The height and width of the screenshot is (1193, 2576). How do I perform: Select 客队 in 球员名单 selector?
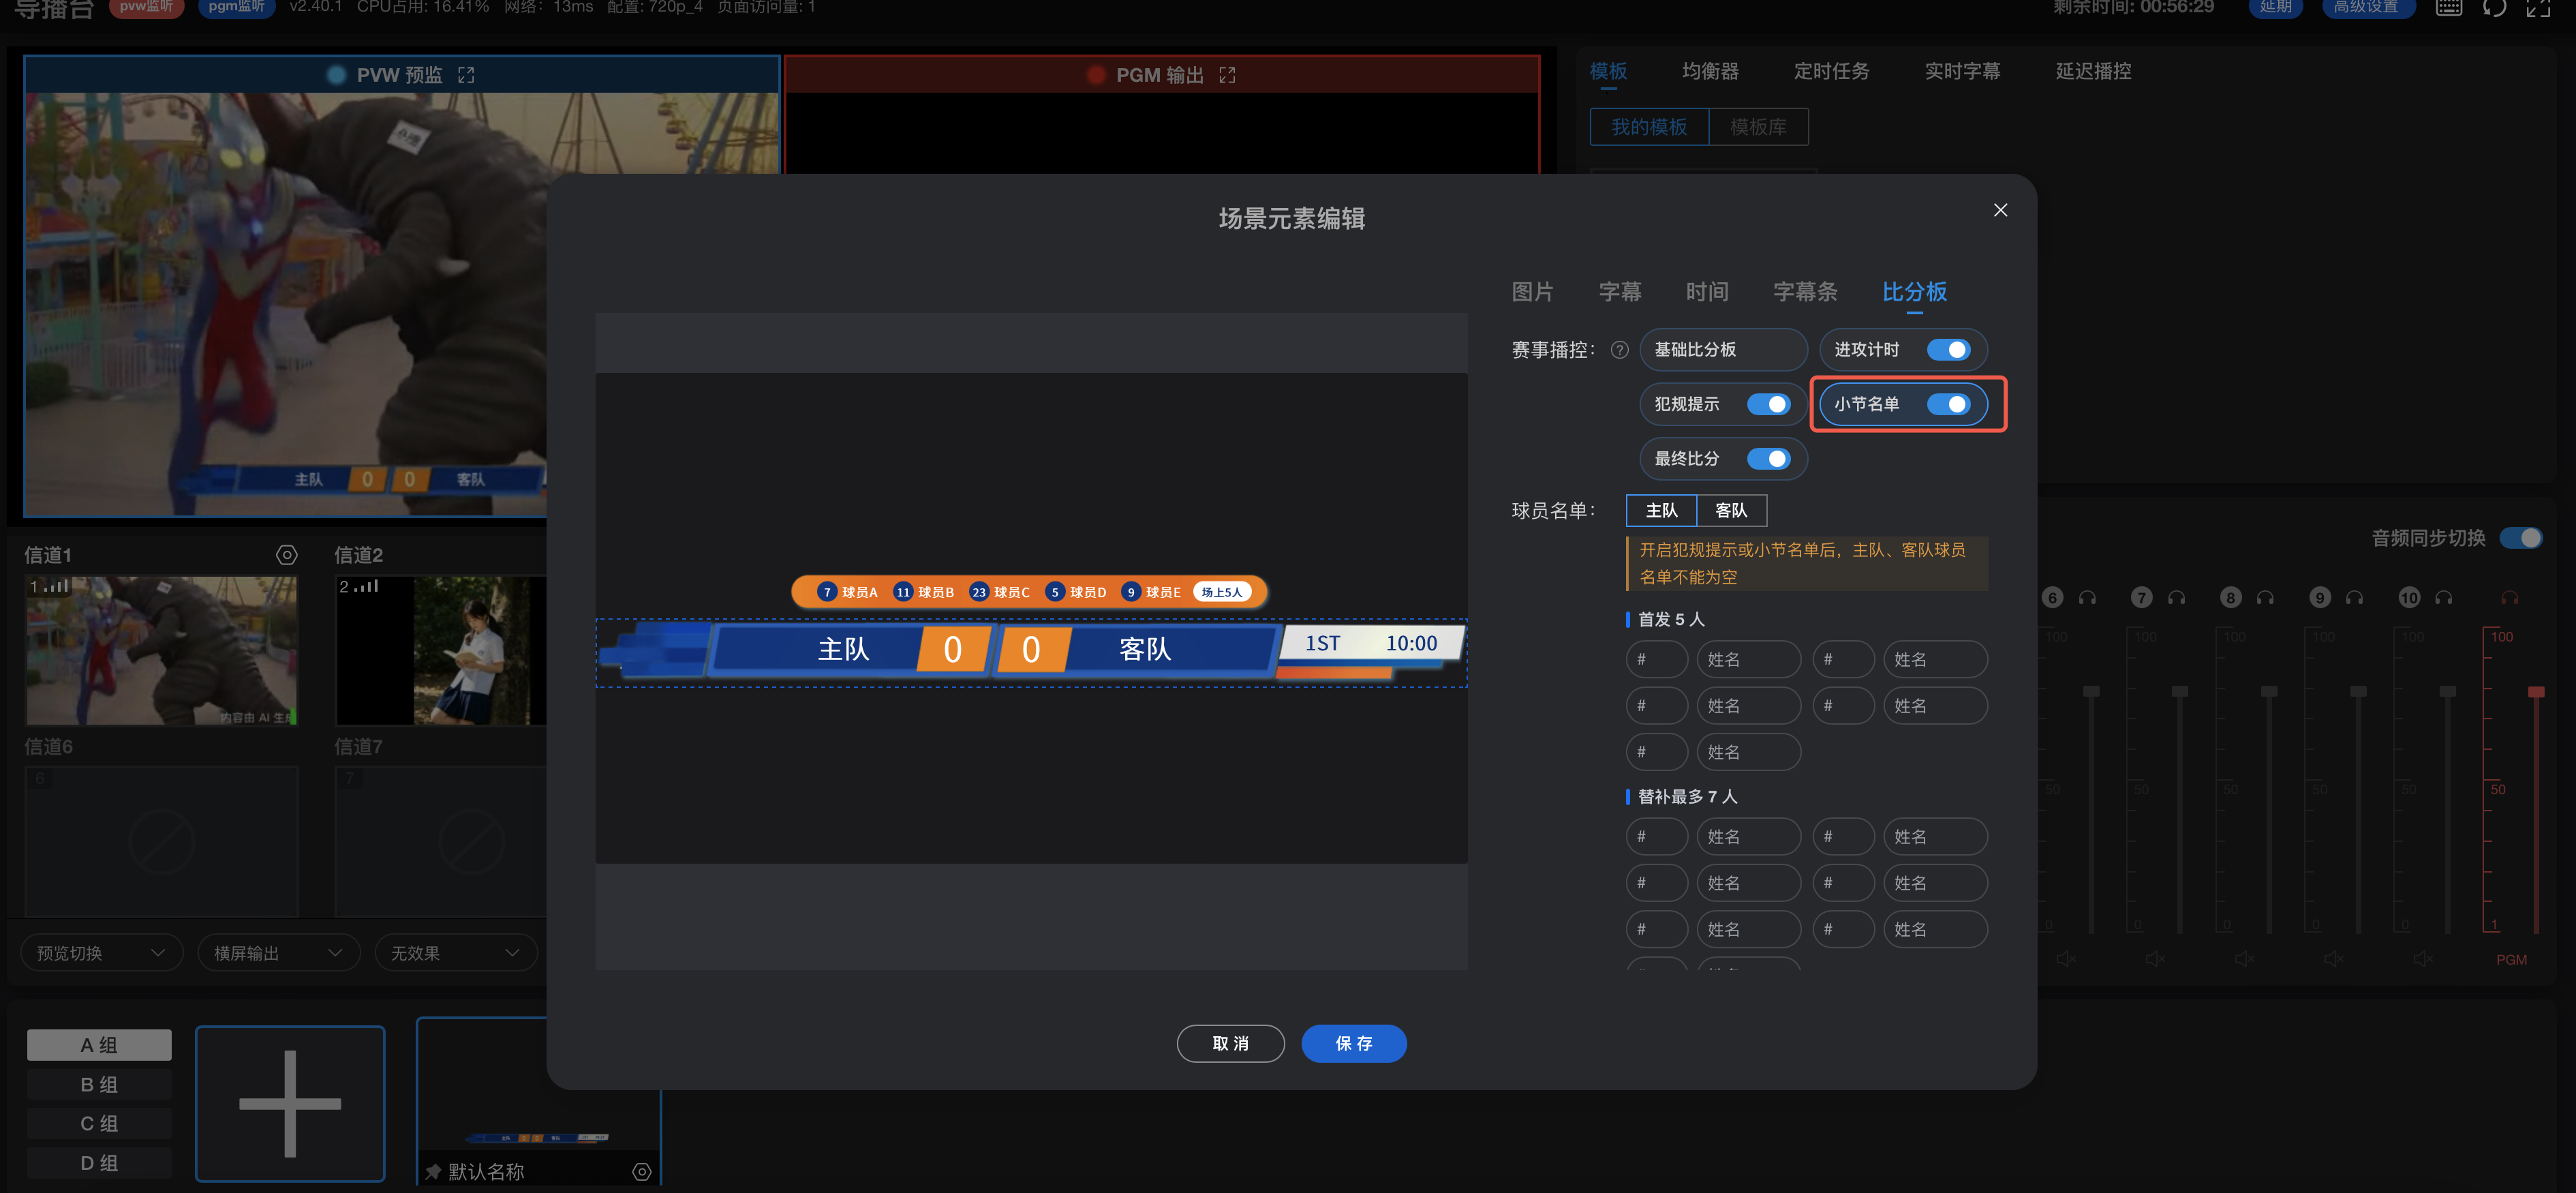[x=1731, y=511]
